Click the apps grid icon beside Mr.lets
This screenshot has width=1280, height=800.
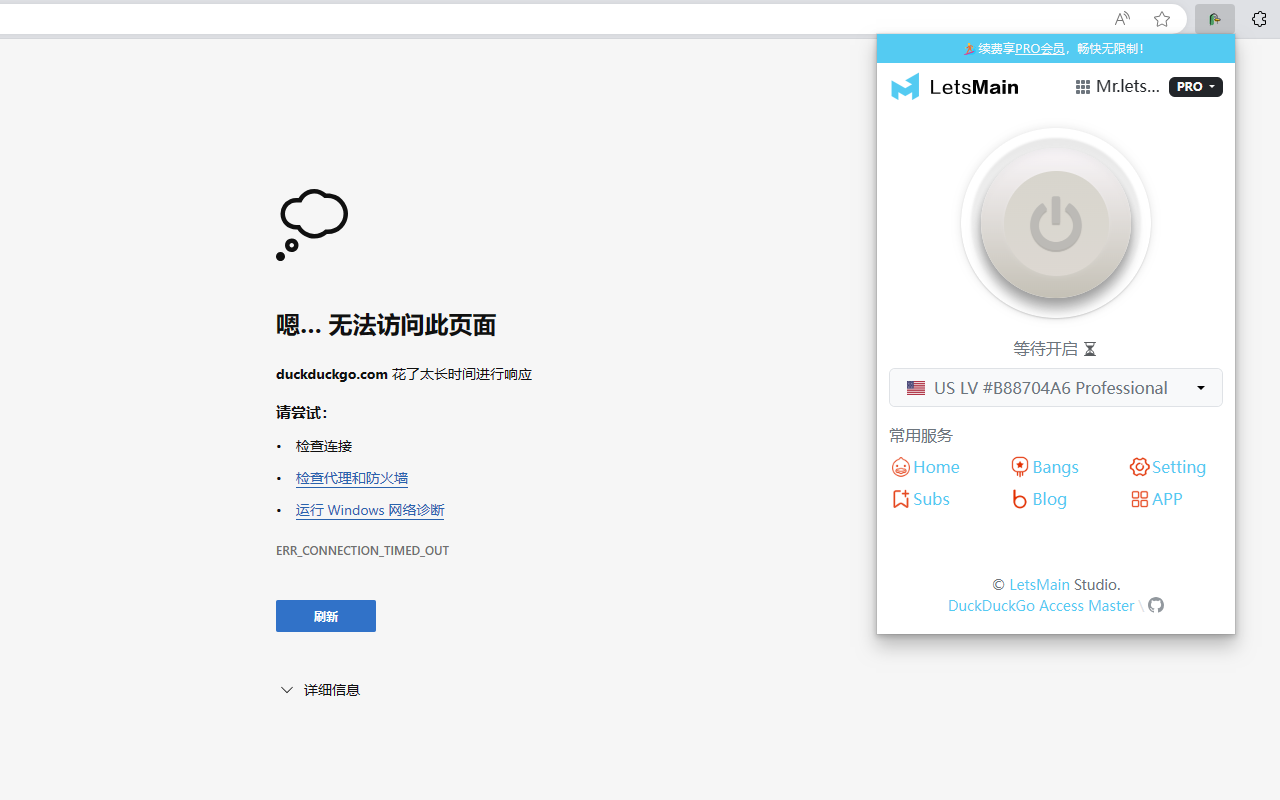coord(1082,87)
